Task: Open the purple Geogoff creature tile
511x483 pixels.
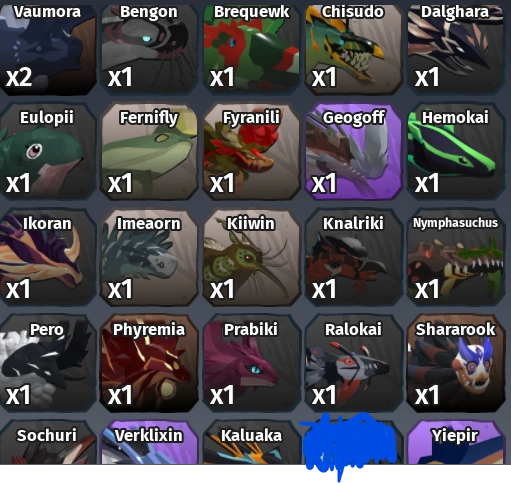Action: (353, 152)
